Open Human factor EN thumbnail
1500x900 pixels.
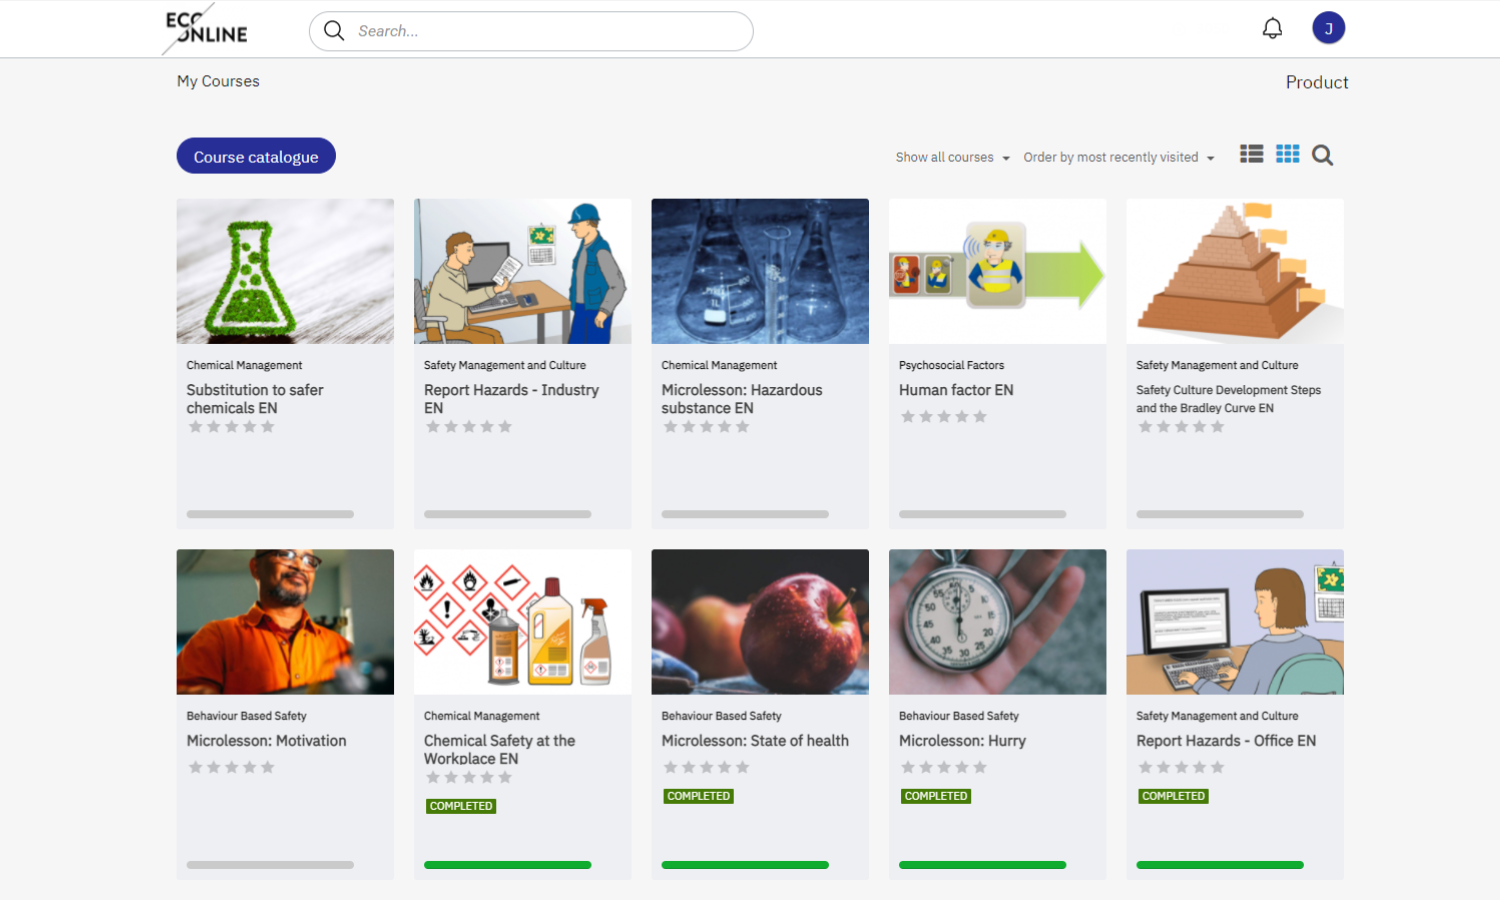pyautogui.click(x=998, y=271)
